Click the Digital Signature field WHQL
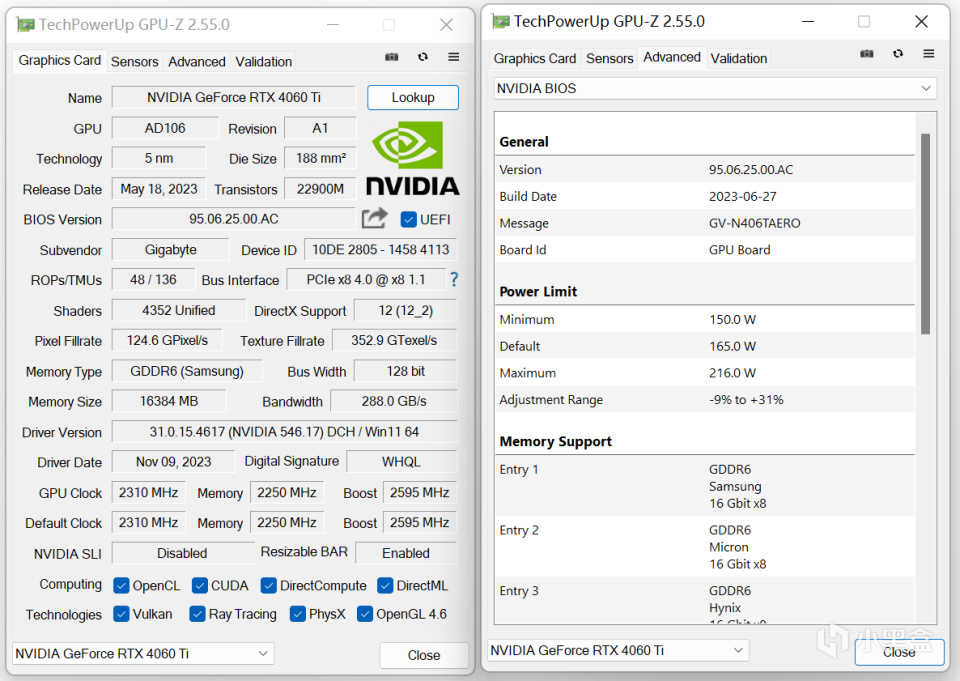Screen dimensions: 960x681 [401, 462]
